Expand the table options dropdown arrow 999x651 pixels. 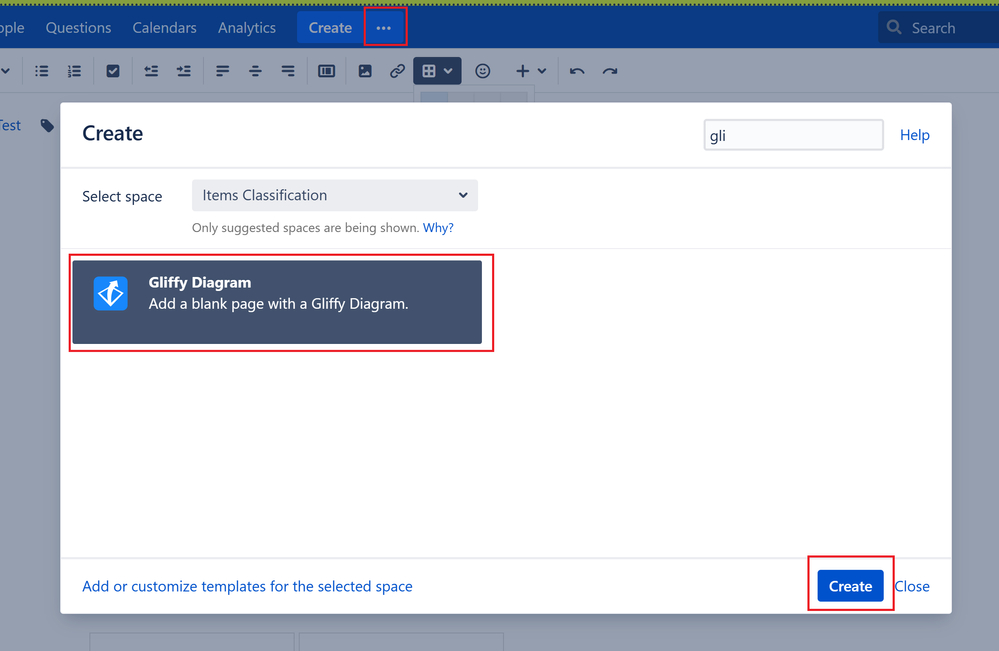[449, 71]
